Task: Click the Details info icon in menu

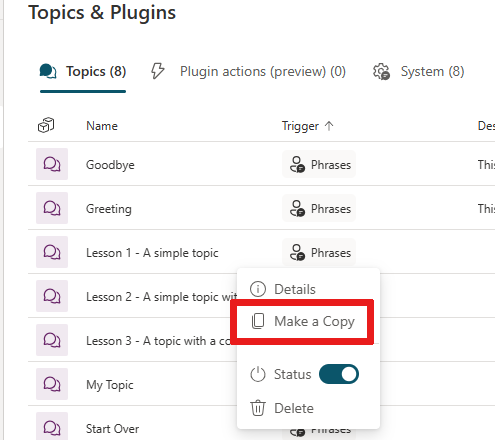Action: point(258,289)
